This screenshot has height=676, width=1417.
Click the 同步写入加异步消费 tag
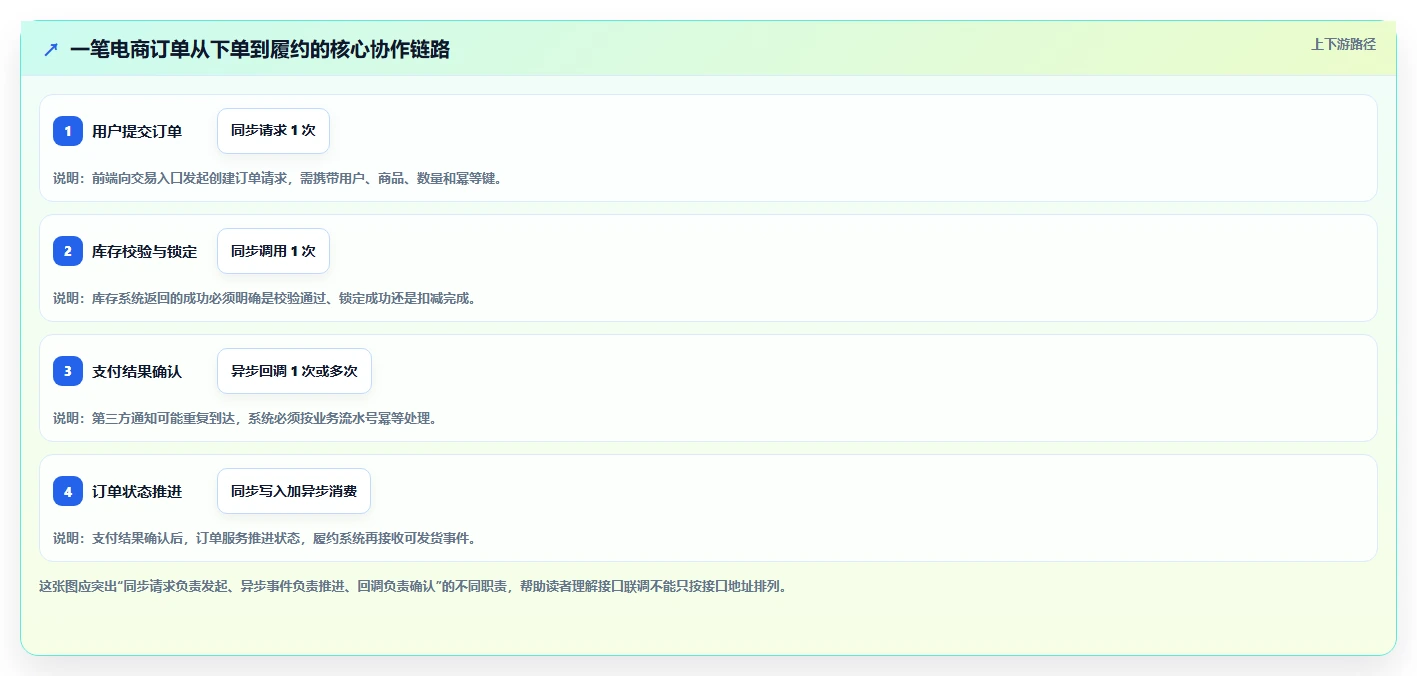[x=294, y=491]
